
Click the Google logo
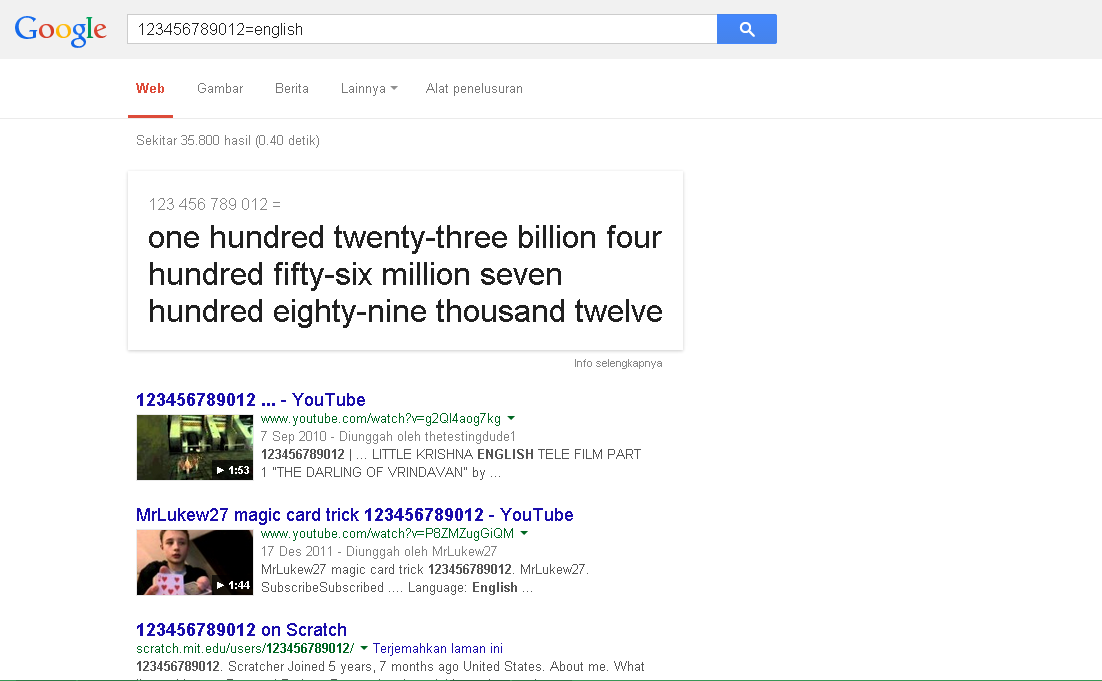click(60, 30)
